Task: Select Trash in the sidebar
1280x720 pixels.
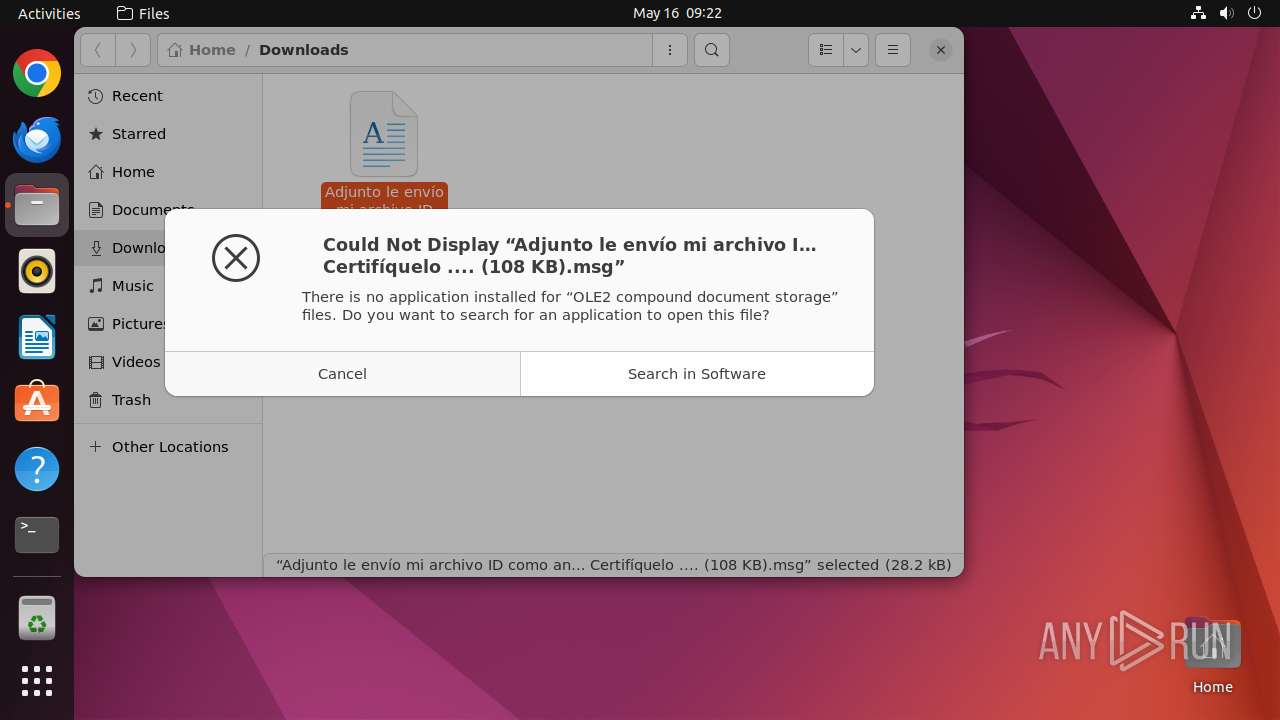Action: (168, 400)
